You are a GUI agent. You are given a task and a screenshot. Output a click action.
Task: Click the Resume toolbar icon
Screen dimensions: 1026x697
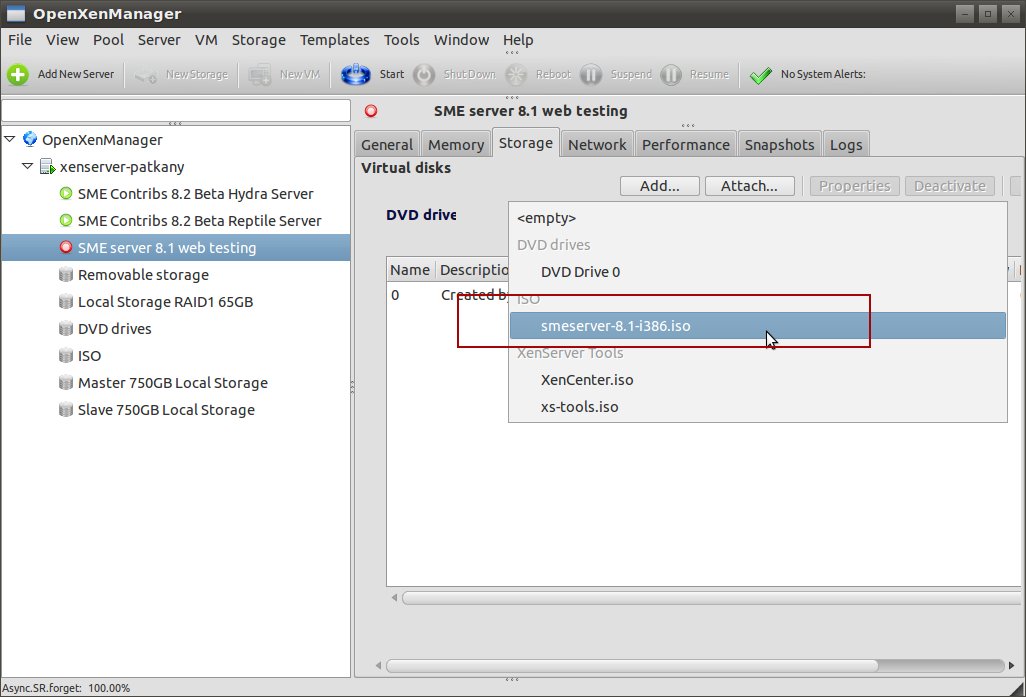tap(671, 75)
